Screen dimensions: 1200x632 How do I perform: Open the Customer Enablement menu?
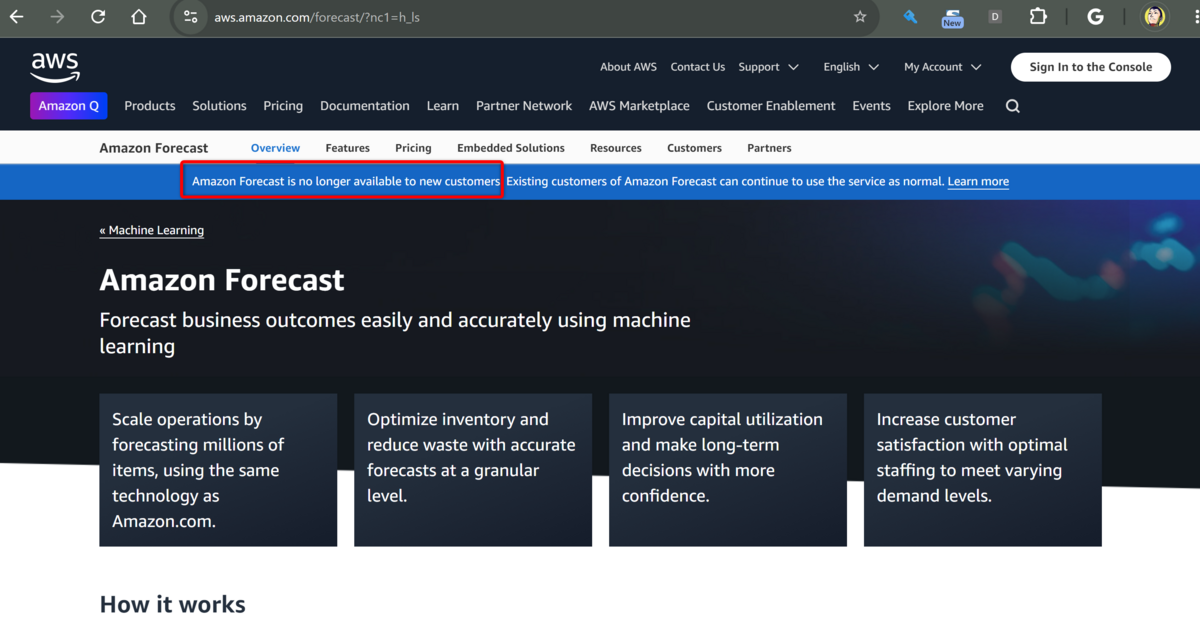771,106
